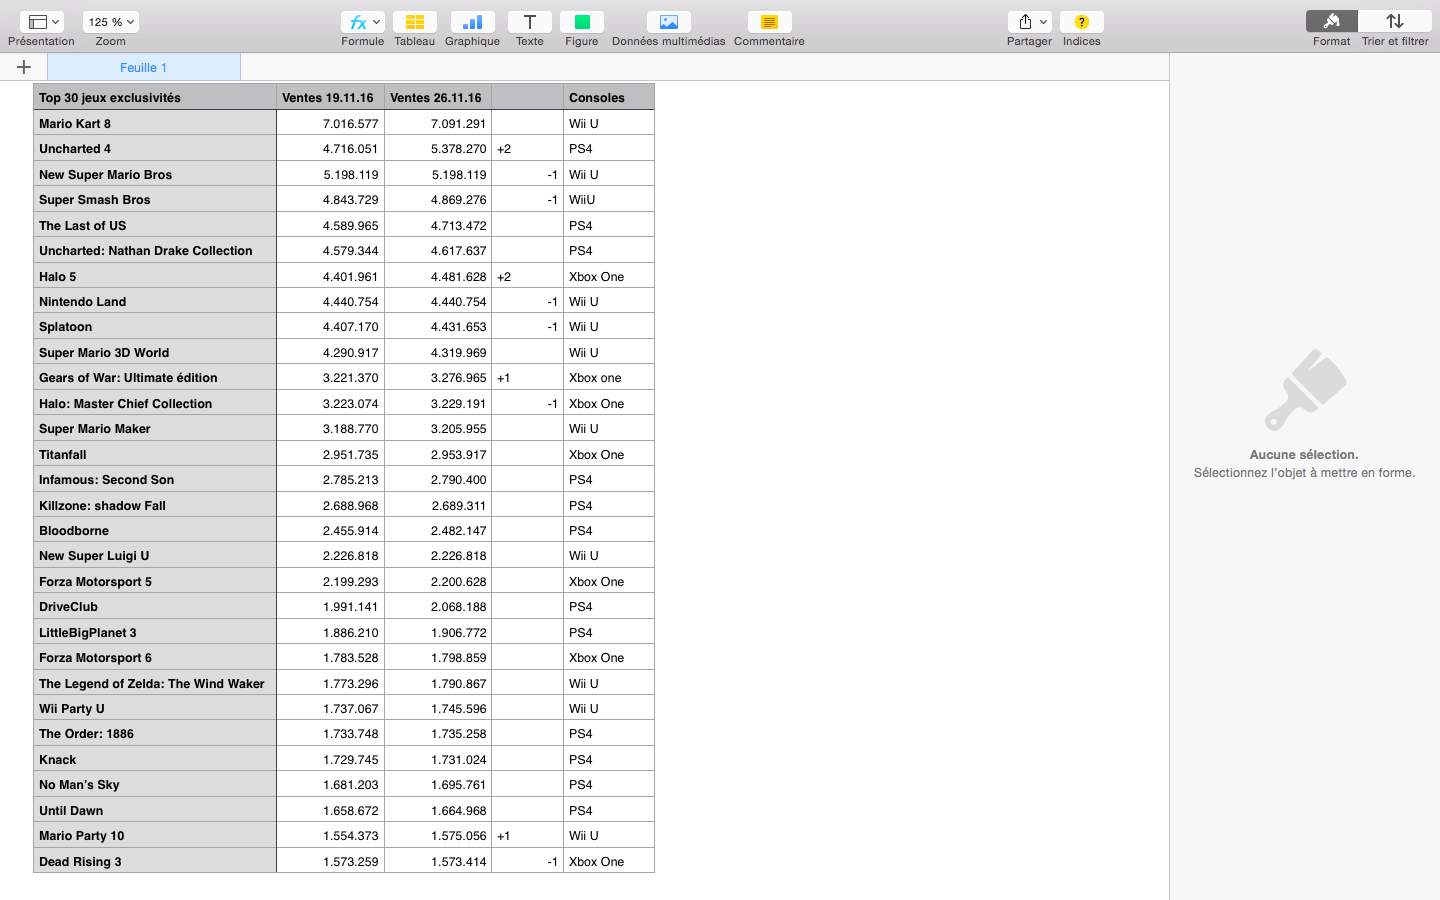Select the Titanfall cell
Image resolution: width=1440 pixels, height=900 pixels.
pos(155,454)
